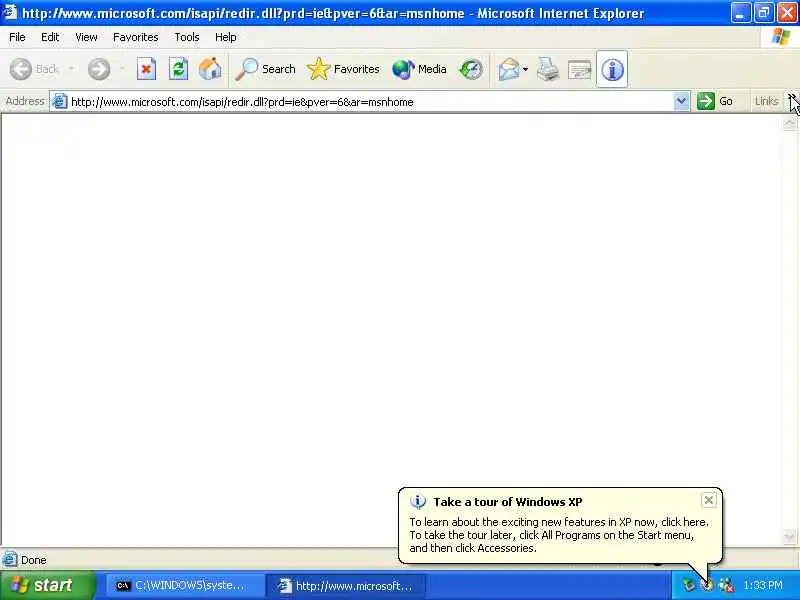
Task: Click the blue info toolbar icon
Action: coord(612,69)
